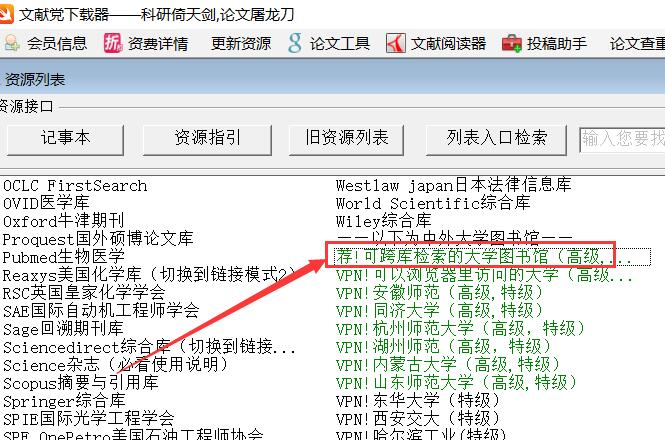Click the 资费详情 discount icon
This screenshot has height=440, width=665.
click(x=112, y=43)
